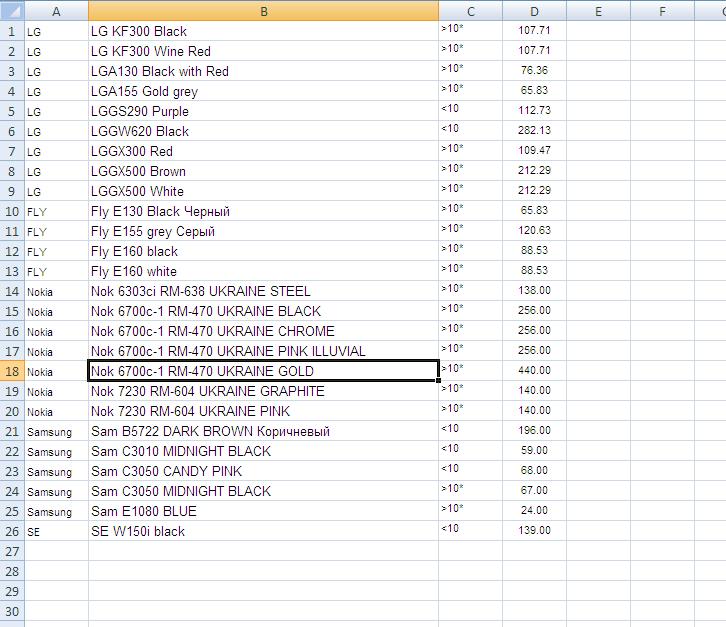
Task: Click price cell 120.63
Action: tap(534, 231)
